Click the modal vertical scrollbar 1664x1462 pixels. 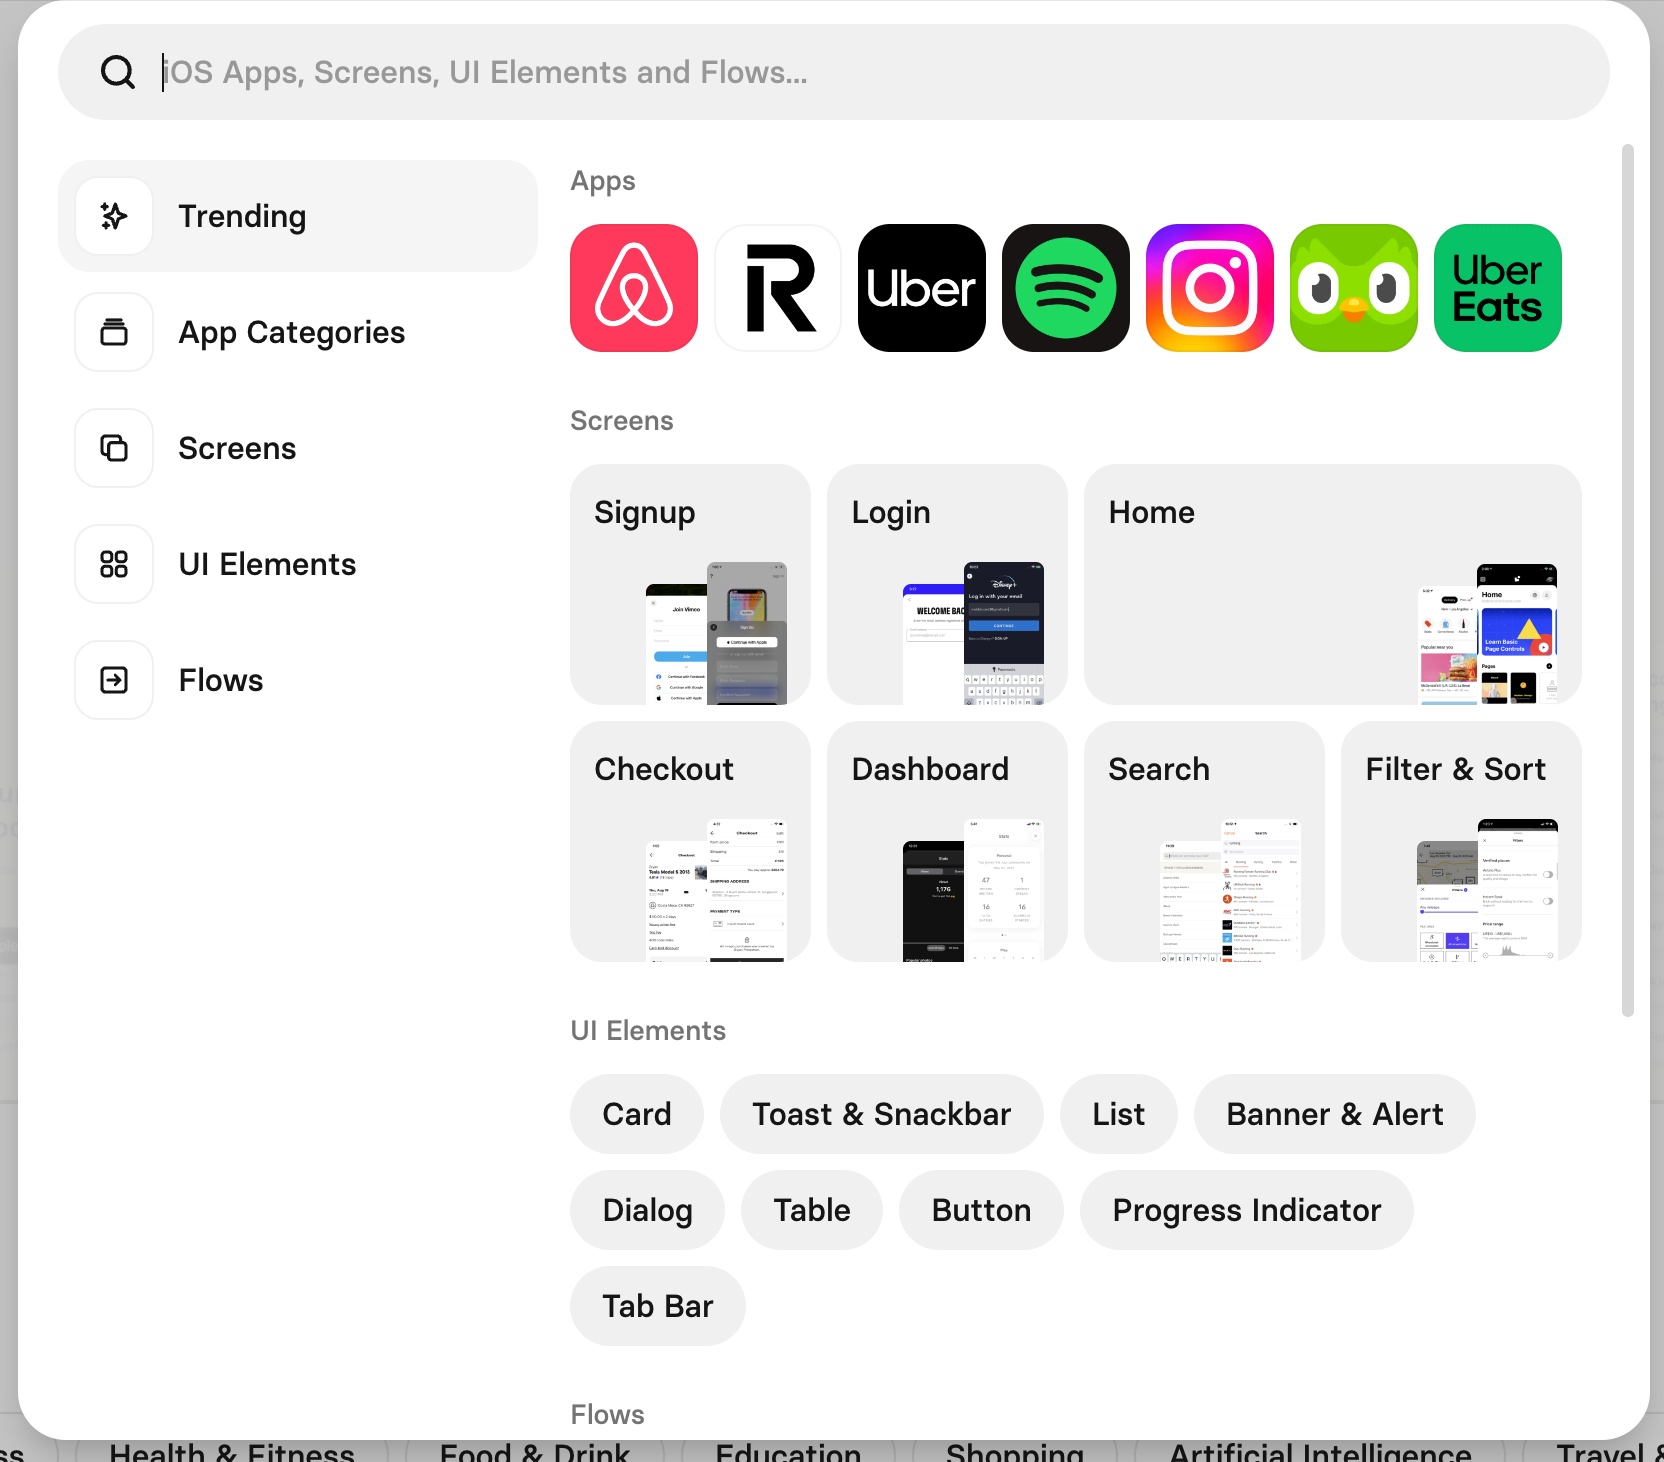click(x=1628, y=580)
